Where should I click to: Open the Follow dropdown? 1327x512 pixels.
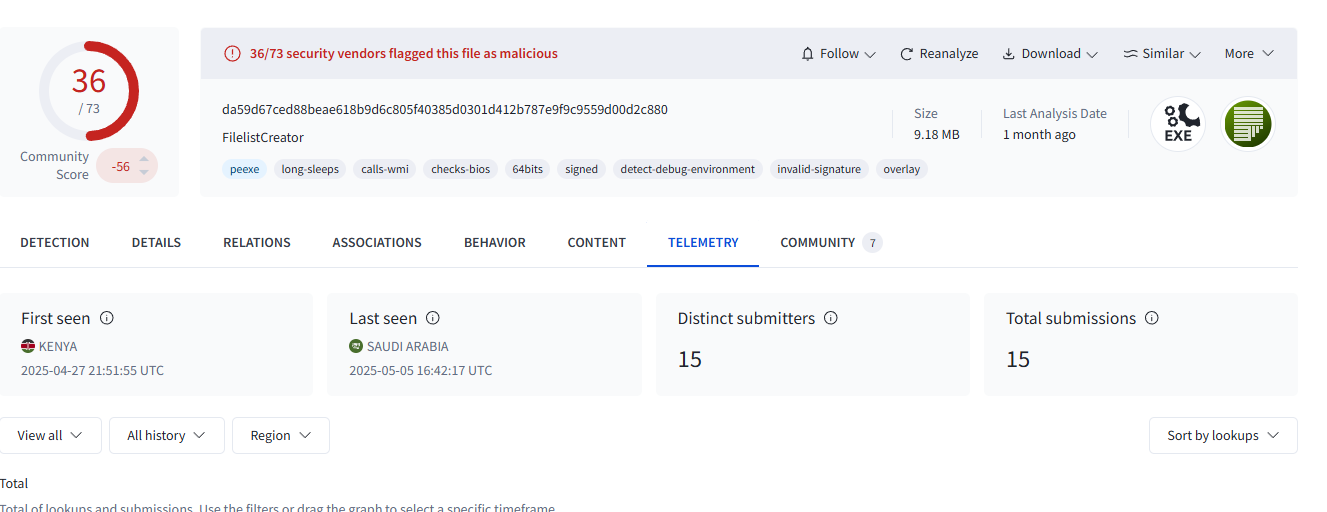click(x=838, y=54)
